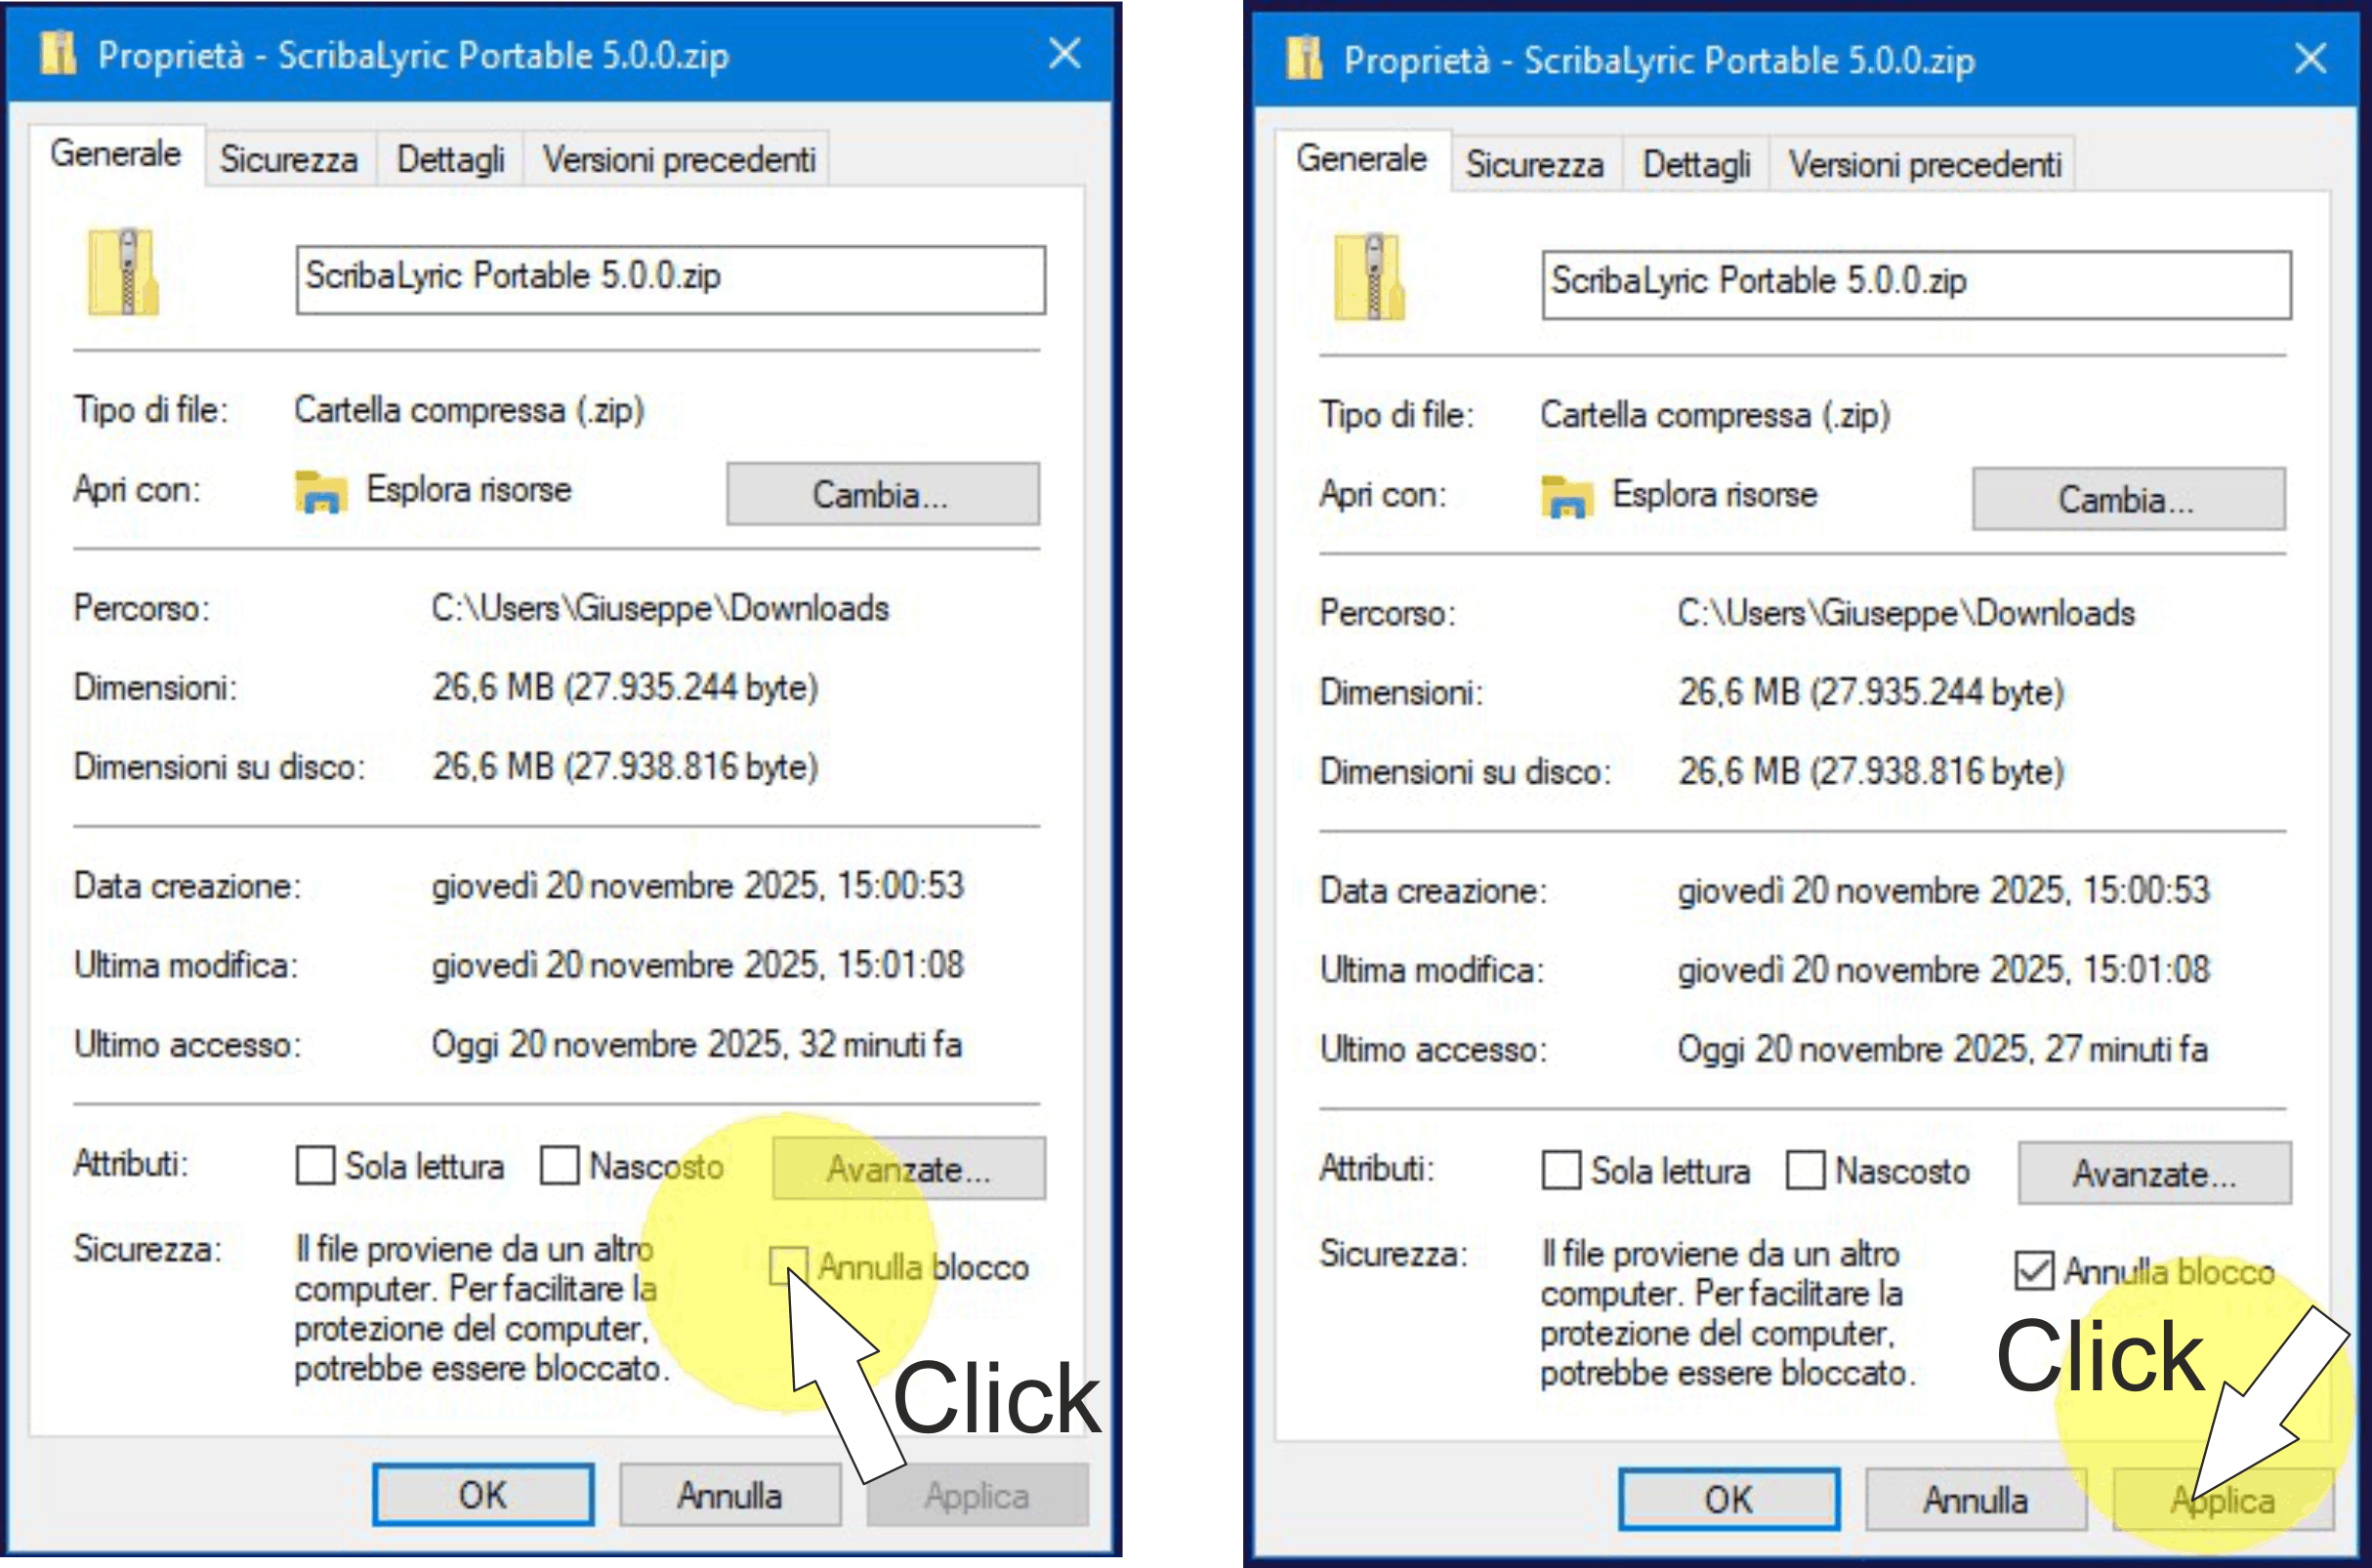This screenshot has width=2372, height=1568.
Task: Click Esplora risorse icon in right dialog
Action: coord(1567,497)
